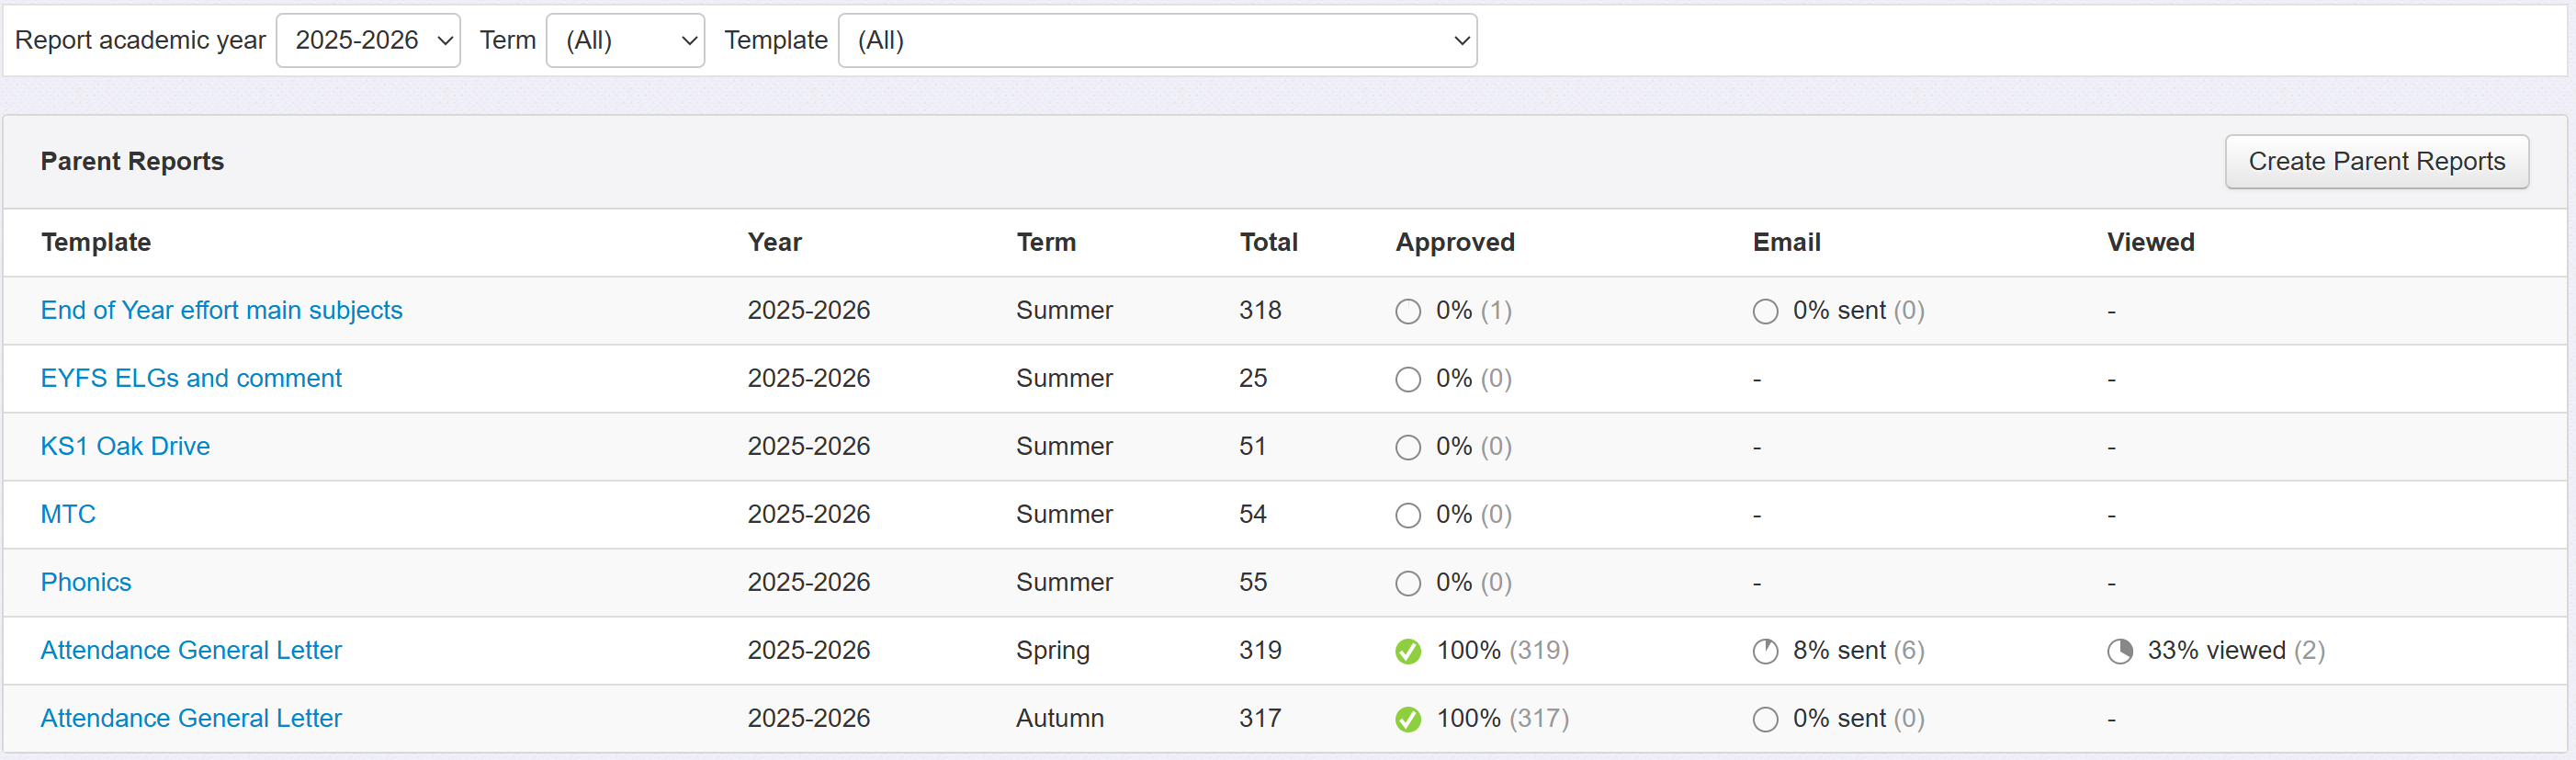
Task: Click empty approval circle for Phonics row
Action: [x=1408, y=584]
